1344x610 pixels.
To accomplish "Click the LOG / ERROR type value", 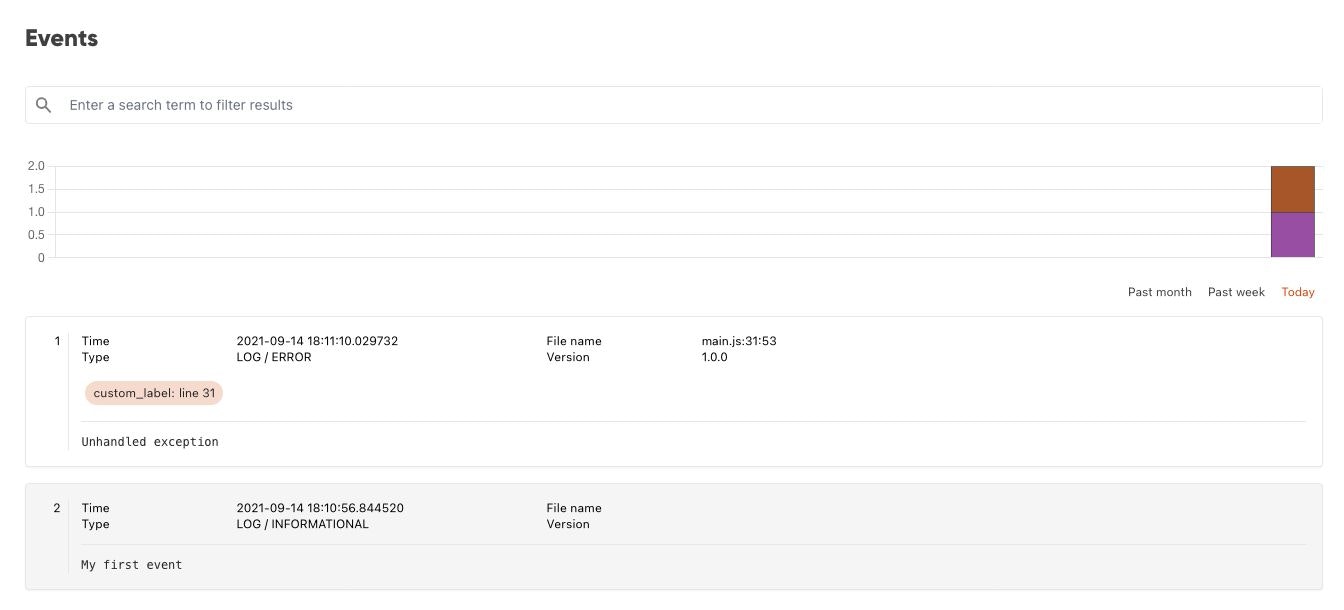I will pyautogui.click(x=274, y=357).
